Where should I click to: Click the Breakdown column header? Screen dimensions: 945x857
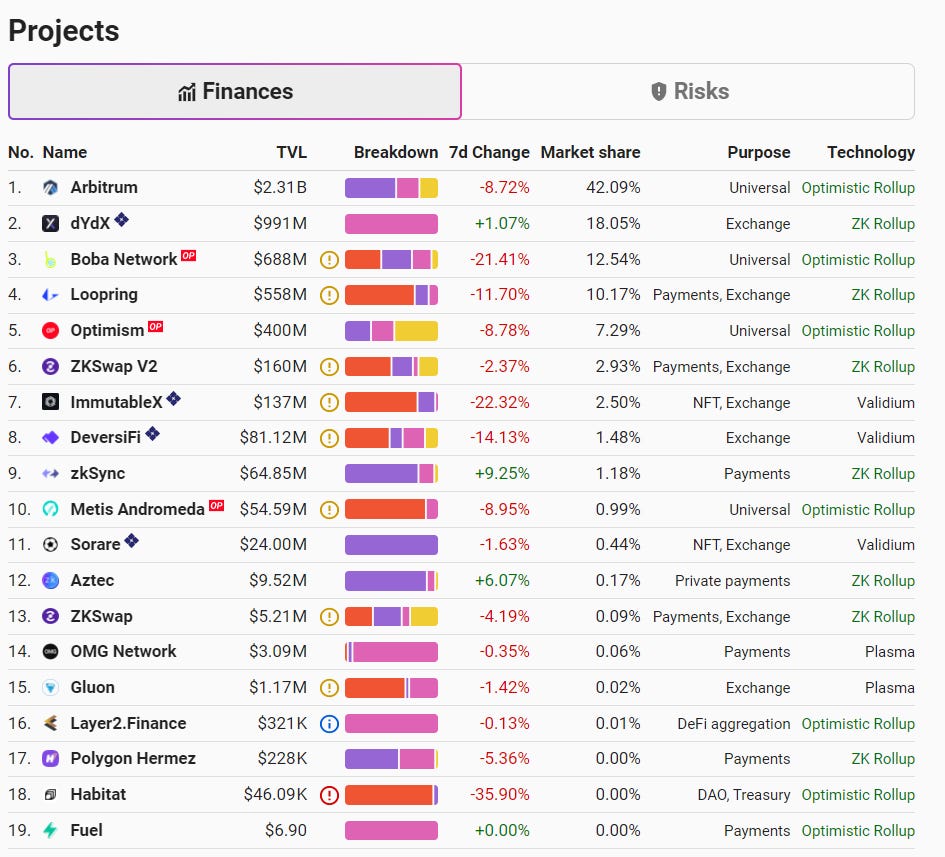396,152
